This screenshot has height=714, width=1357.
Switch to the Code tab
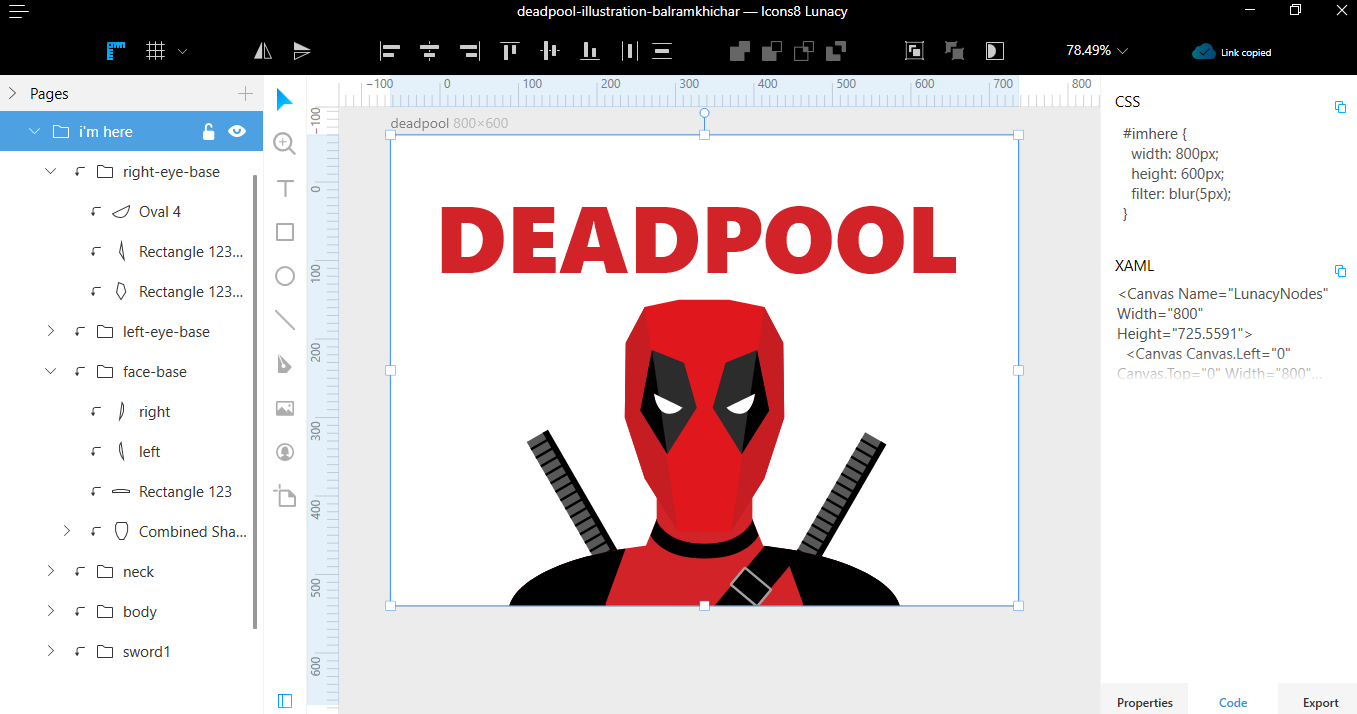1233,702
